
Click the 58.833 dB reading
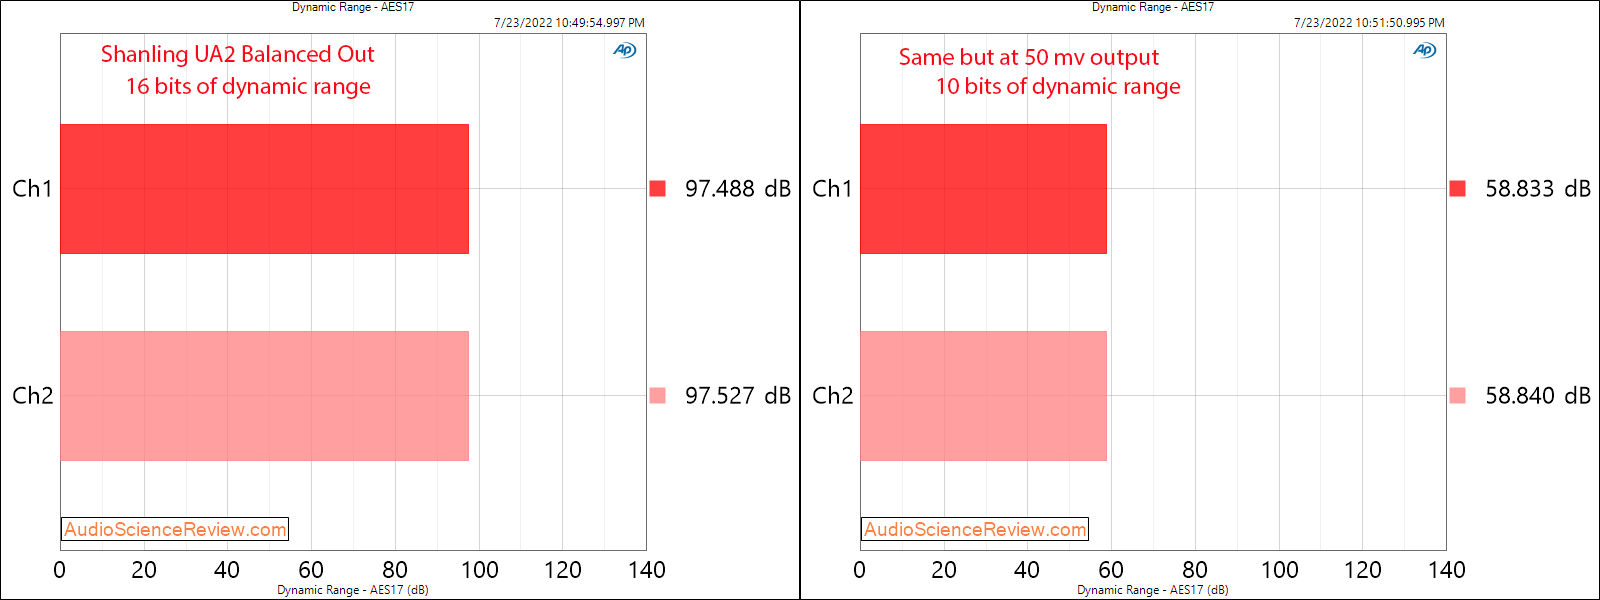[1537, 188]
